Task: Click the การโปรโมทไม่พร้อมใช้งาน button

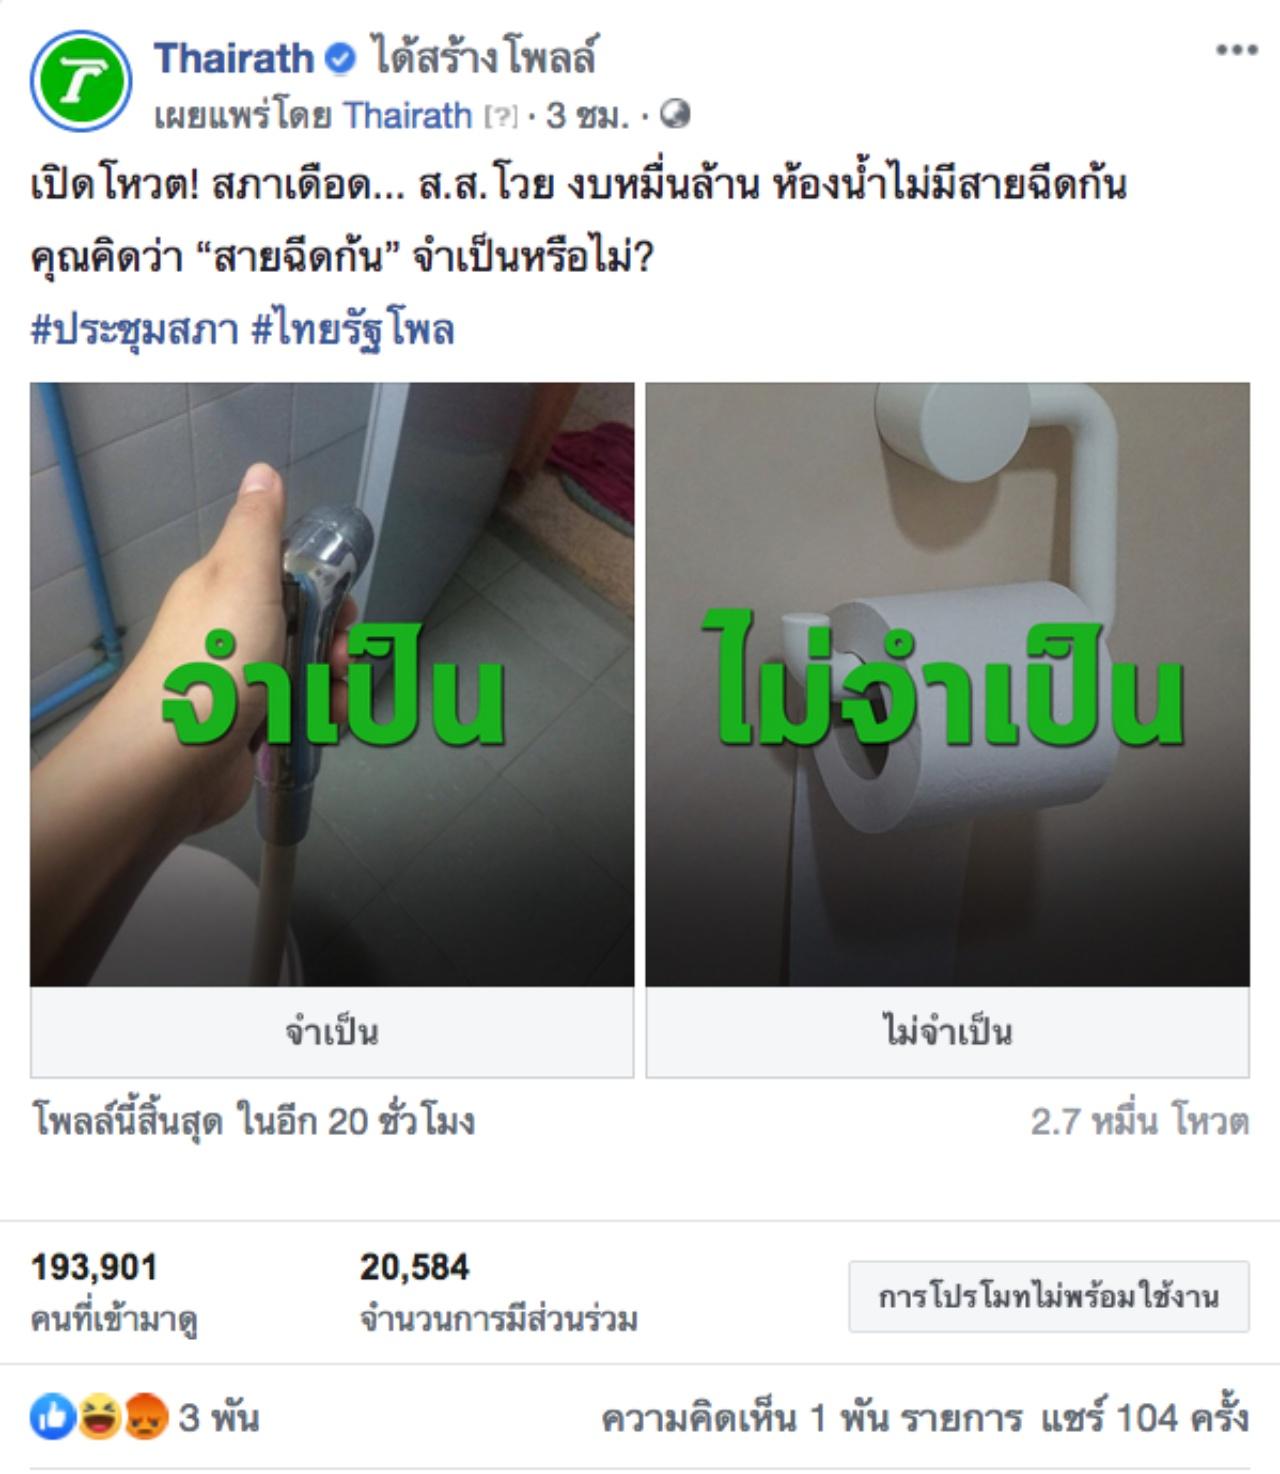Action: [1049, 1297]
